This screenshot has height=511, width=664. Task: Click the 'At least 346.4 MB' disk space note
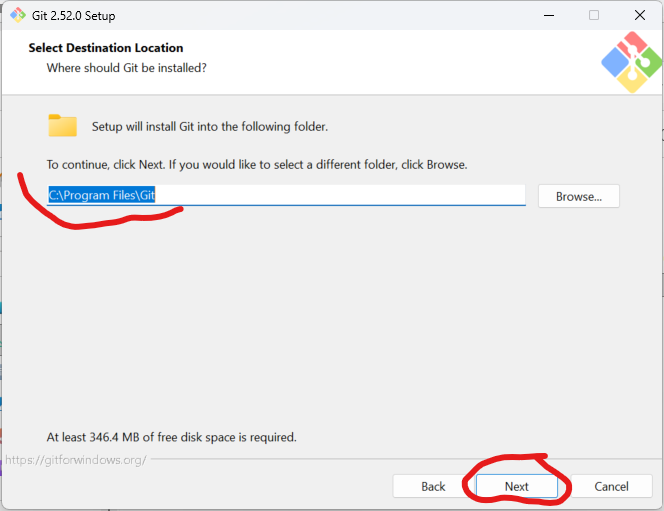pos(172,437)
